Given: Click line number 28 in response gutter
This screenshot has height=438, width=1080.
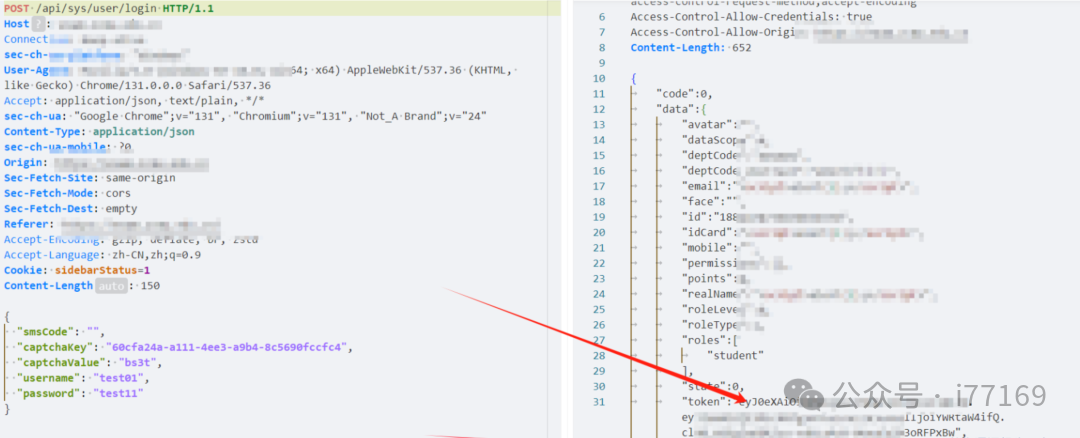Looking at the screenshot, I should point(598,355).
